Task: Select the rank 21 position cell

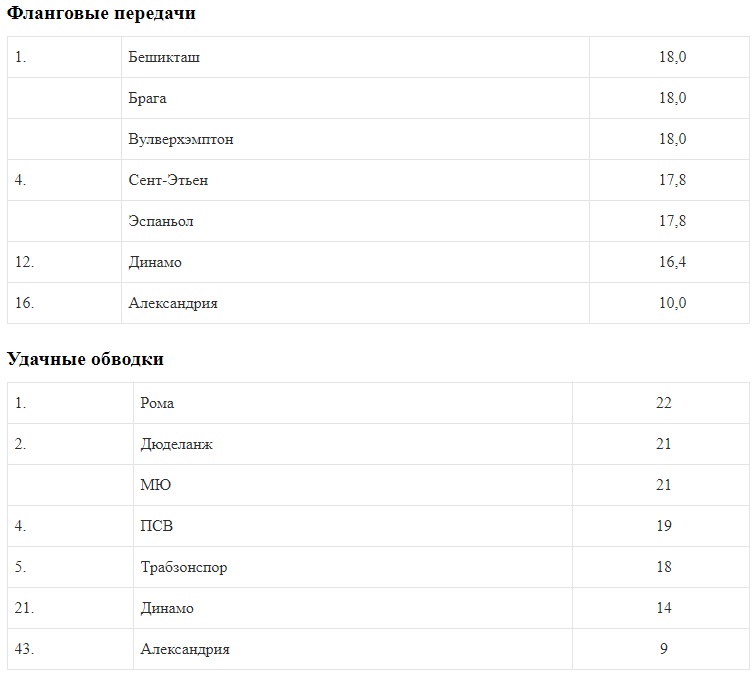Action: click(x=25, y=608)
